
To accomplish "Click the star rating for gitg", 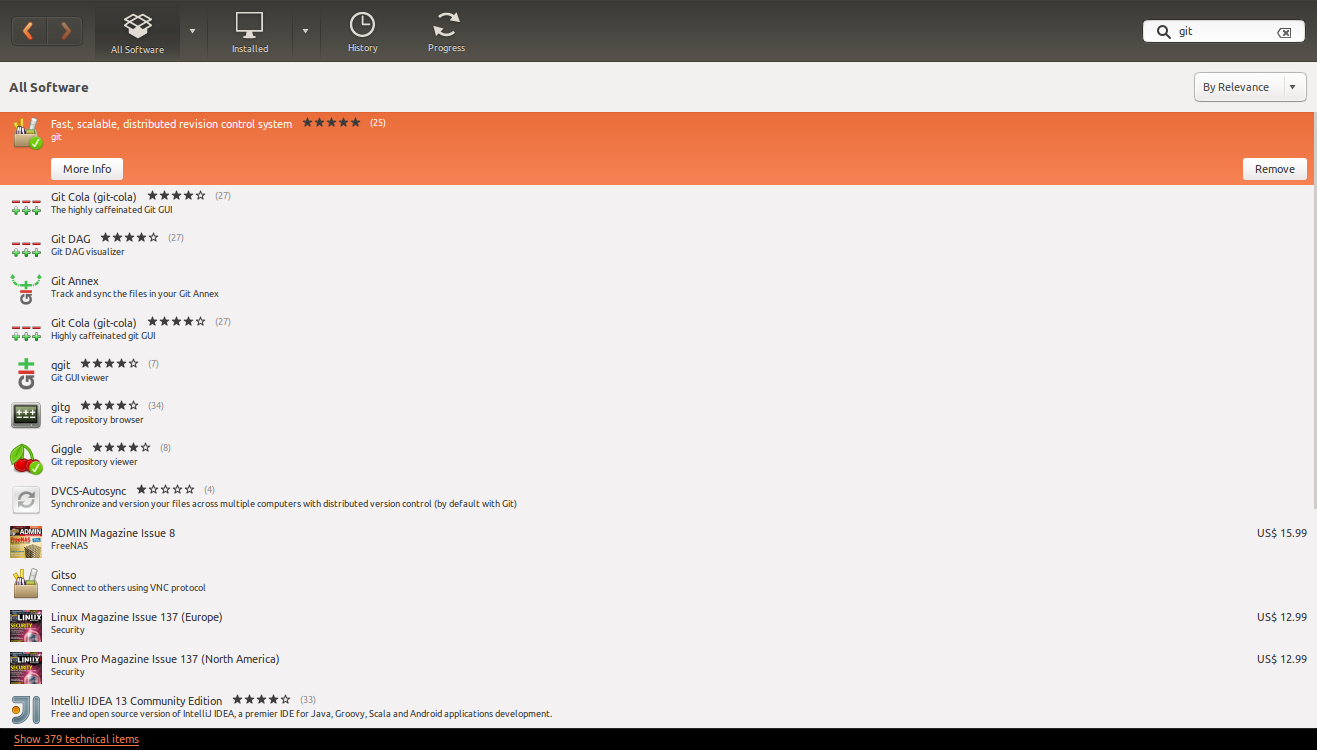I will [x=109, y=406].
